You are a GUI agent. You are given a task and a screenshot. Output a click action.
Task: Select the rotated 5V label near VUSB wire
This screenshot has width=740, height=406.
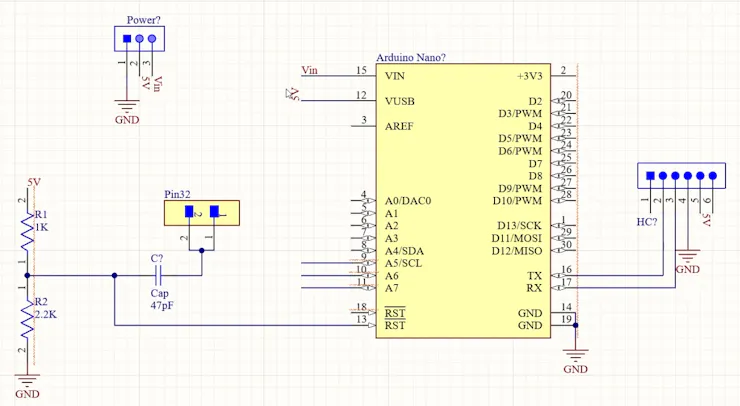coord(295,94)
